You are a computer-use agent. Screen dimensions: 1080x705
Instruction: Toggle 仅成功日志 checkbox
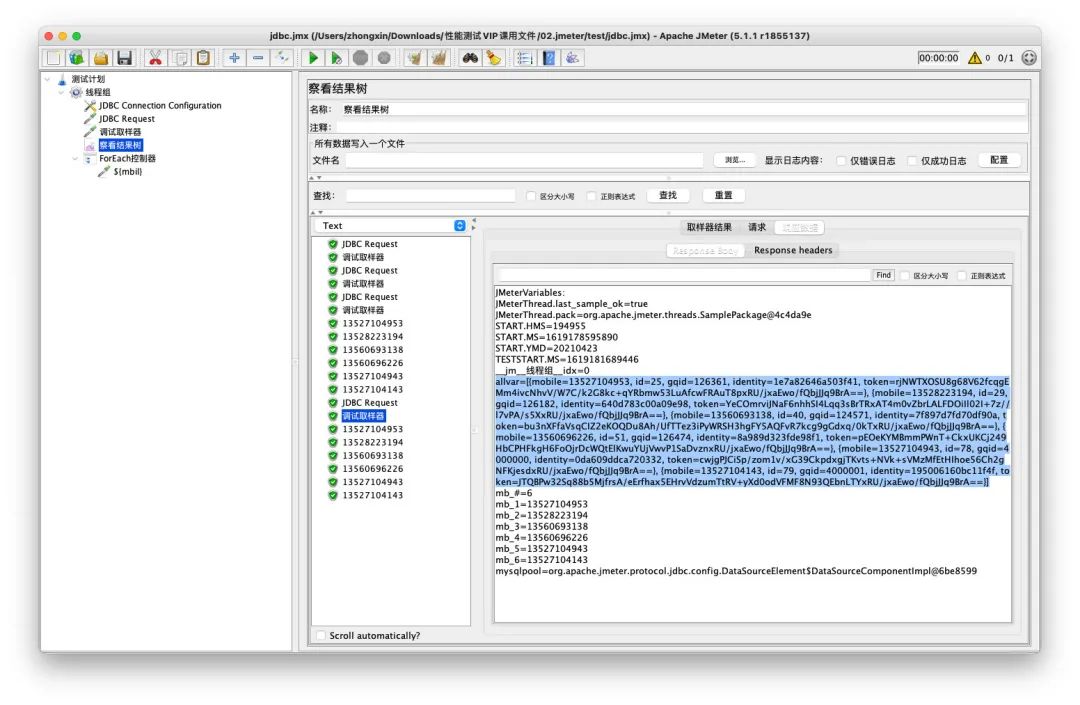click(x=912, y=160)
